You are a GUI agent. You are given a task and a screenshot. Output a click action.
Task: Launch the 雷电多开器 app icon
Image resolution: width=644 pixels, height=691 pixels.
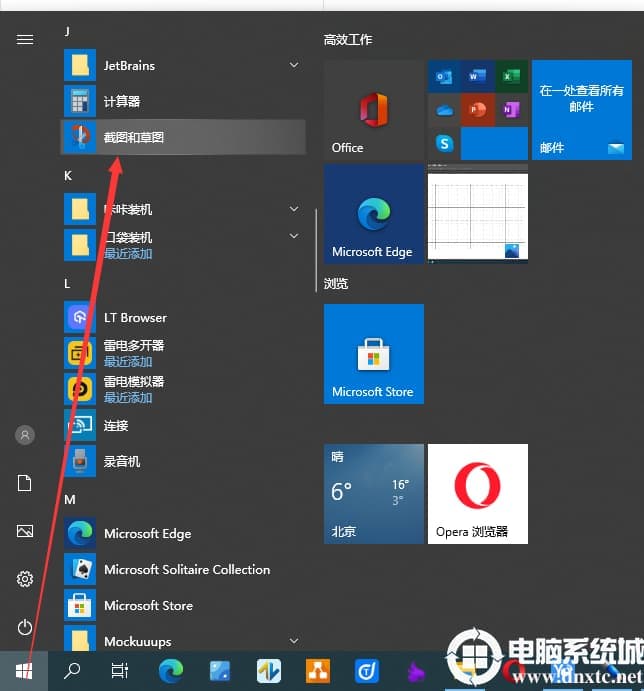pyautogui.click(x=80, y=353)
